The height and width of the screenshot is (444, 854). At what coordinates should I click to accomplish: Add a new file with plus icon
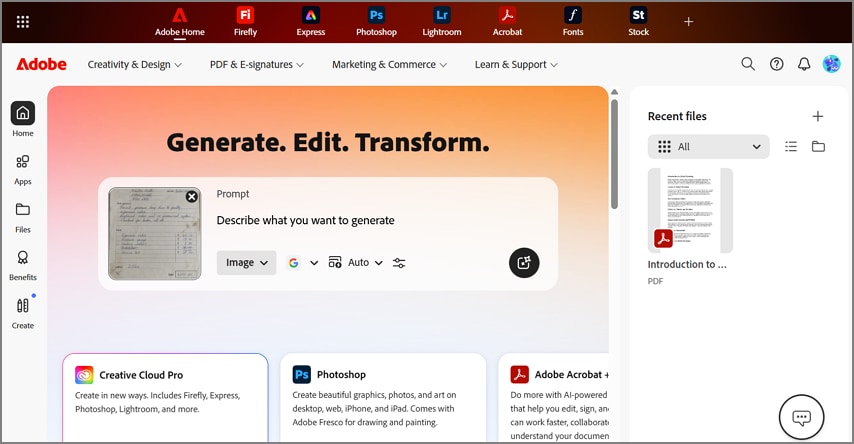pyautogui.click(x=818, y=116)
